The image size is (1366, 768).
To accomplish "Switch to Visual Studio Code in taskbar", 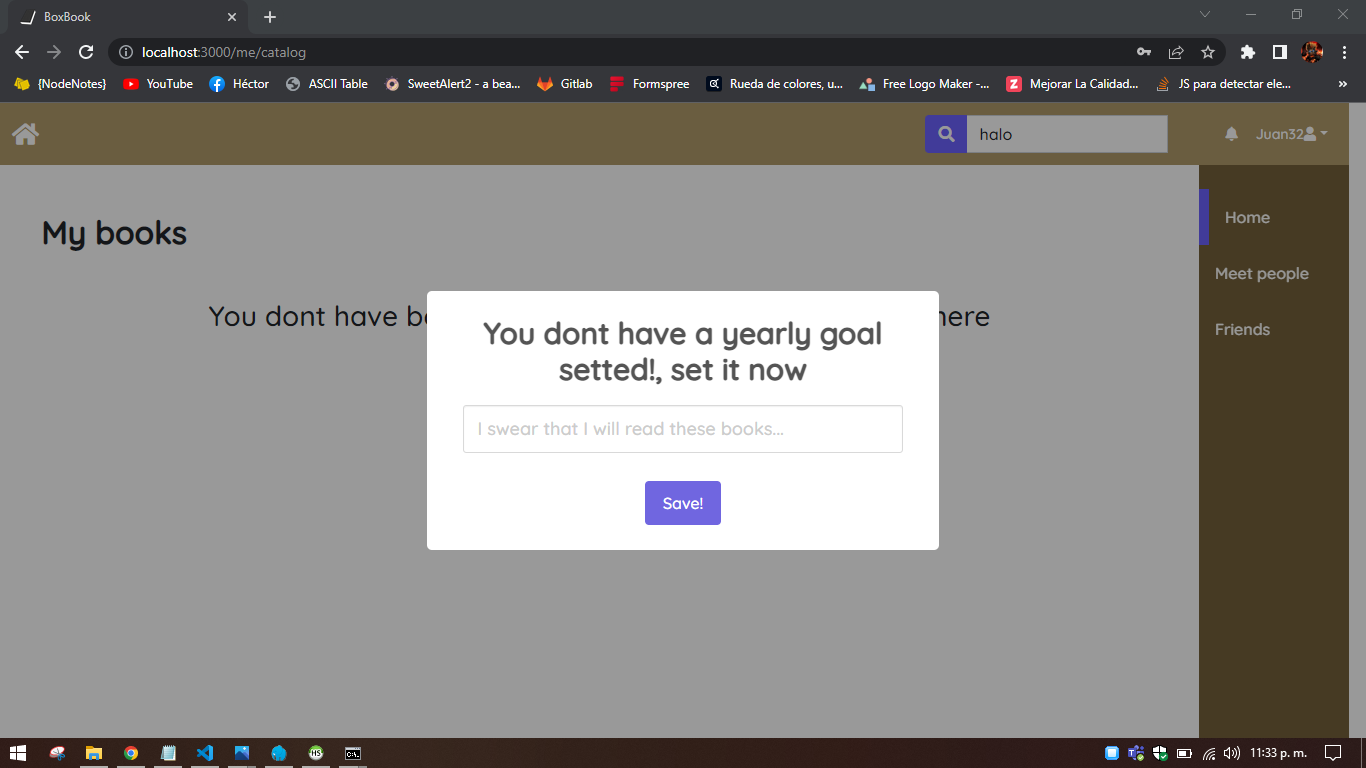I will point(205,753).
